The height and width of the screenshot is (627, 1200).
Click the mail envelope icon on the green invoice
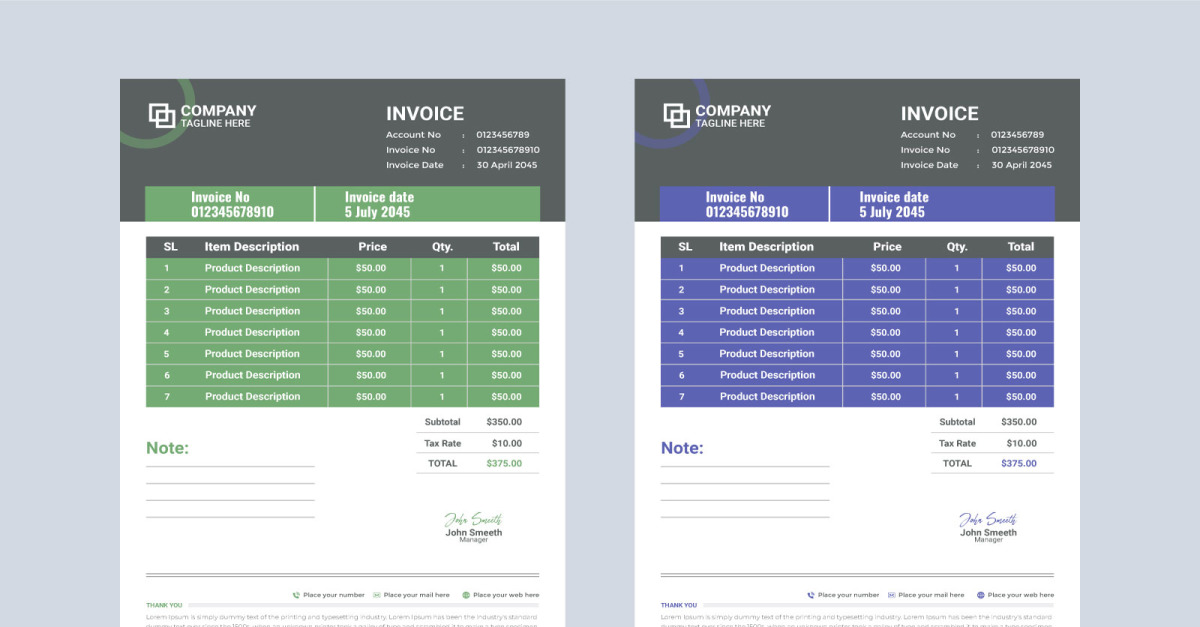[x=375, y=595]
